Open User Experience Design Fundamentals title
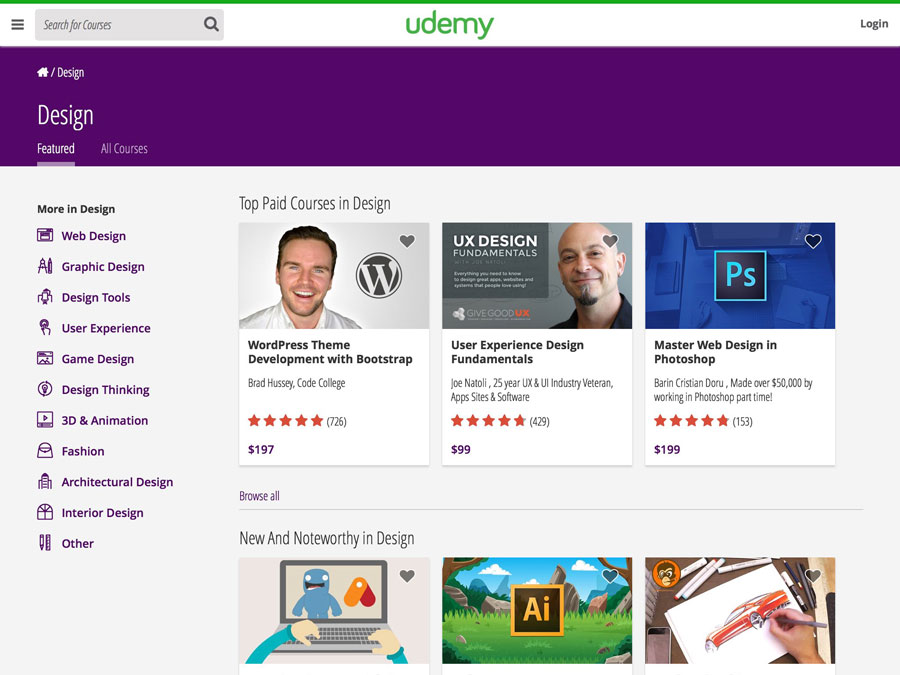This screenshot has width=900, height=675. 517,352
